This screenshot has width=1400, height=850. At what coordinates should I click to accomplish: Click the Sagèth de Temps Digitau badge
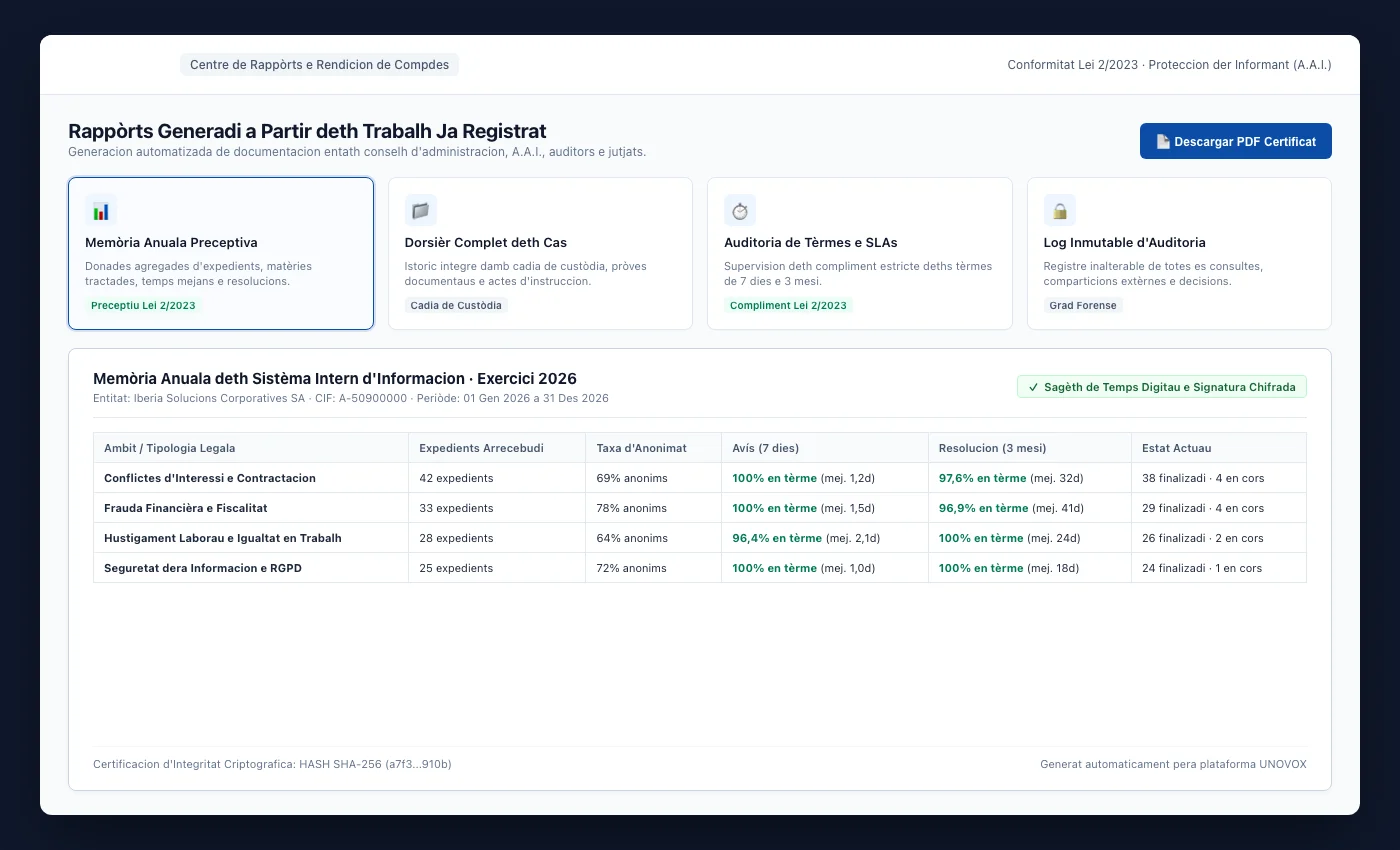1162,387
